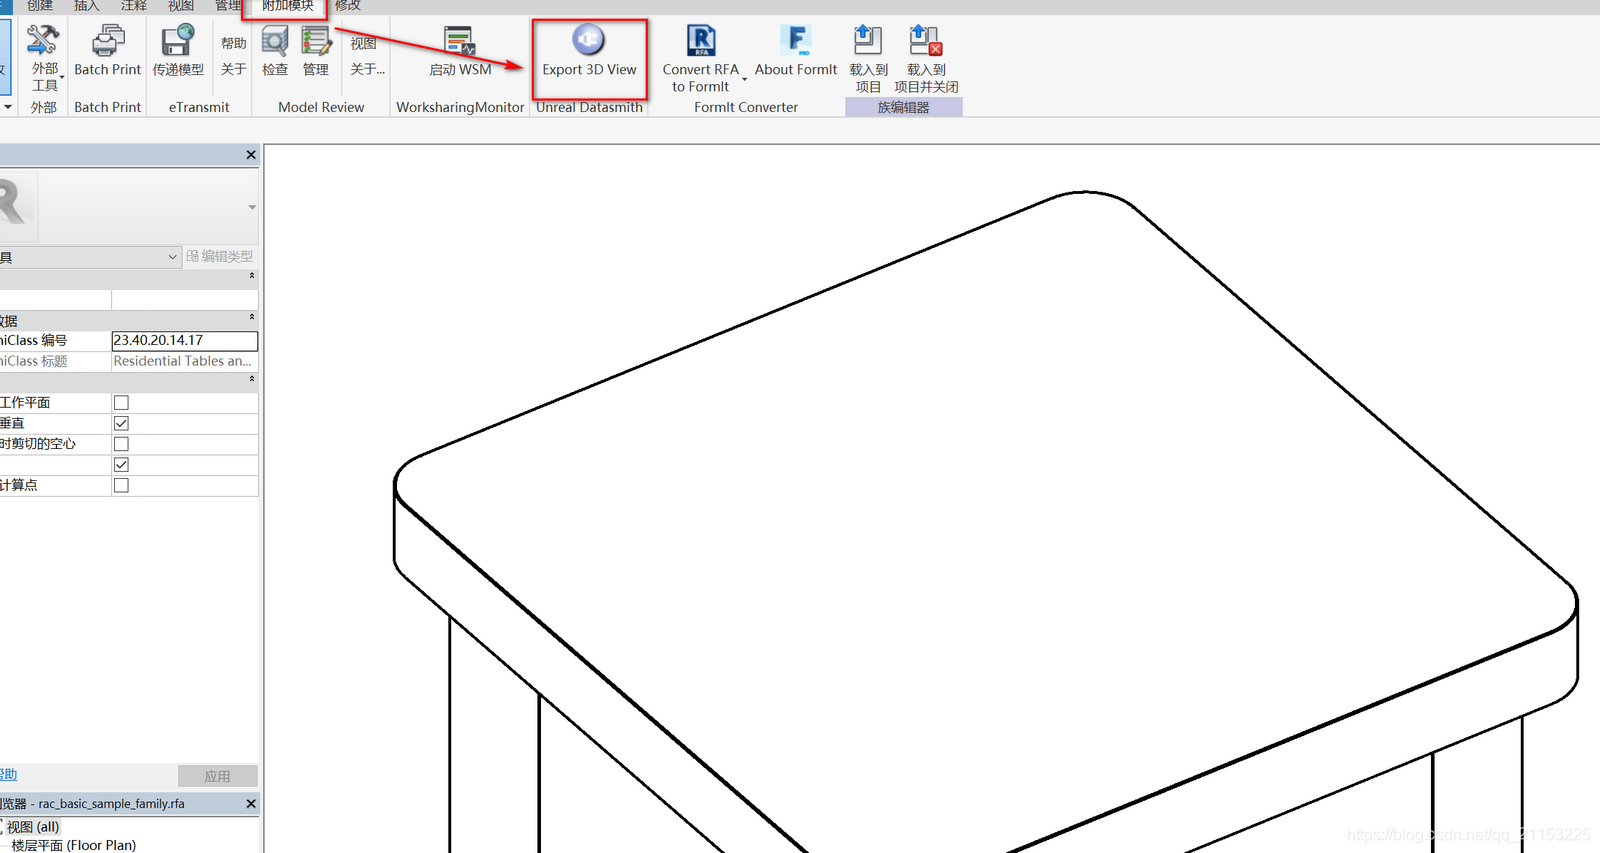Collapse the first properties group section
The image size is (1600, 853).
(252, 275)
